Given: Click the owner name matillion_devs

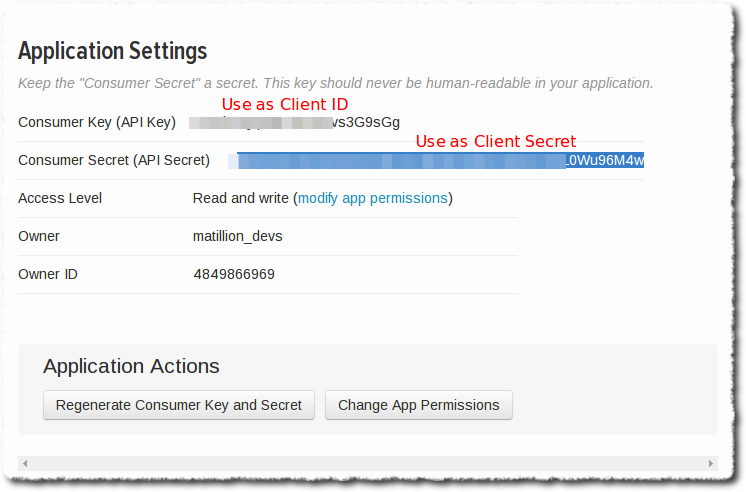Looking at the screenshot, I should (x=237, y=236).
